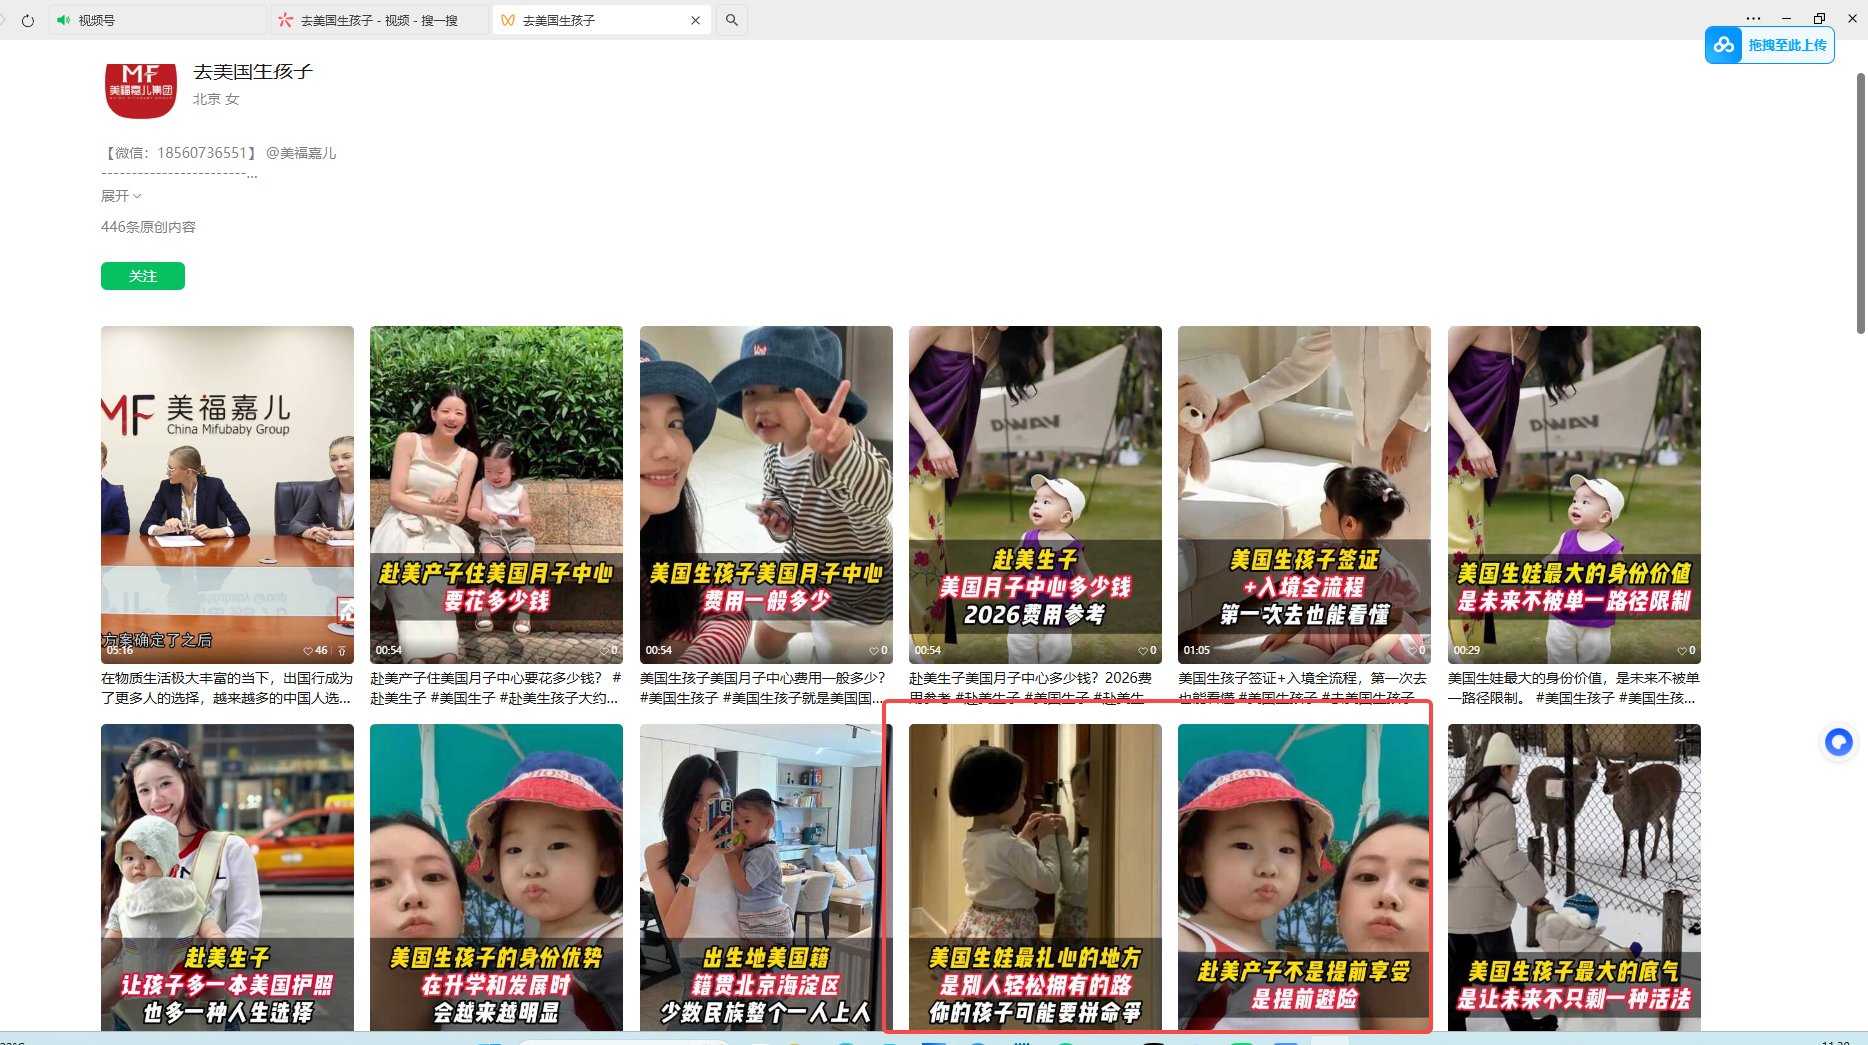Image resolution: width=1868 pixels, height=1045 pixels.
Task: Click the blue floating assistant circle icon
Action: click(1838, 742)
